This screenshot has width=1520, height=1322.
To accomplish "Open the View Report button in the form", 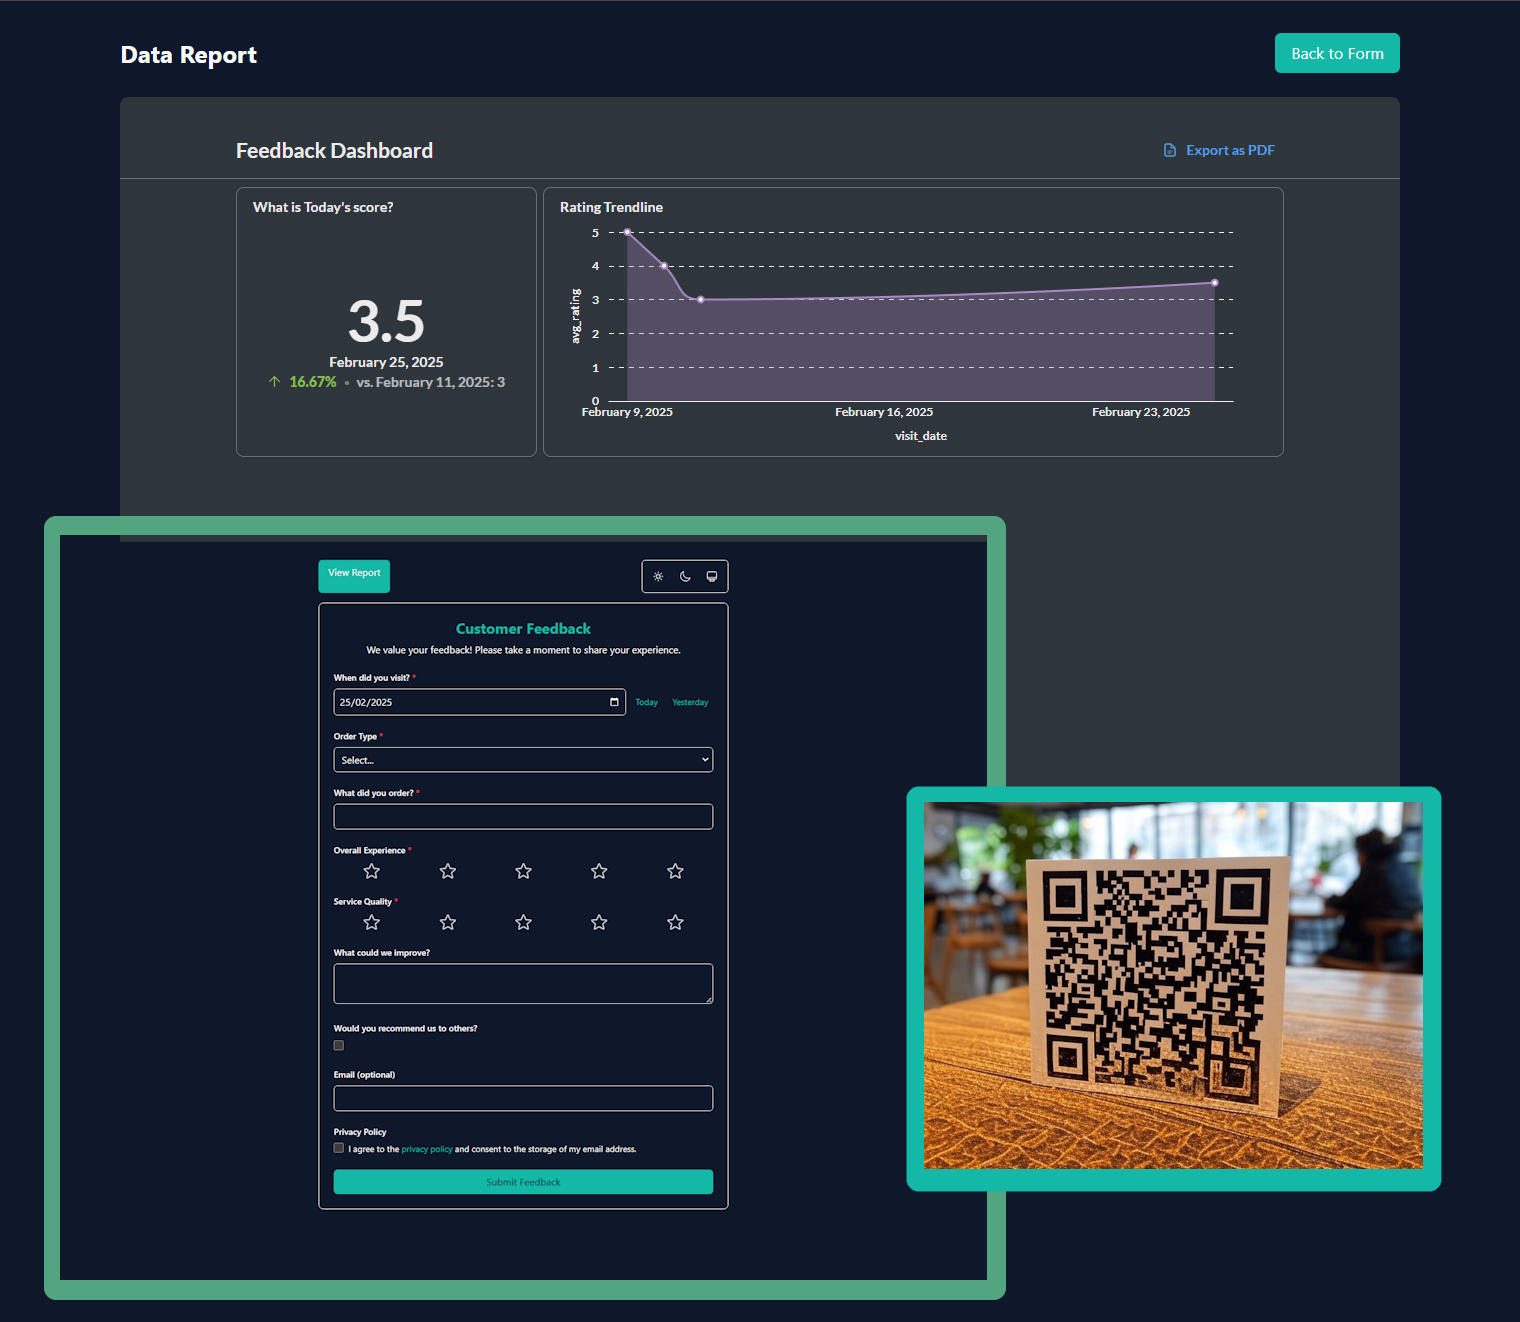I will pos(354,574).
